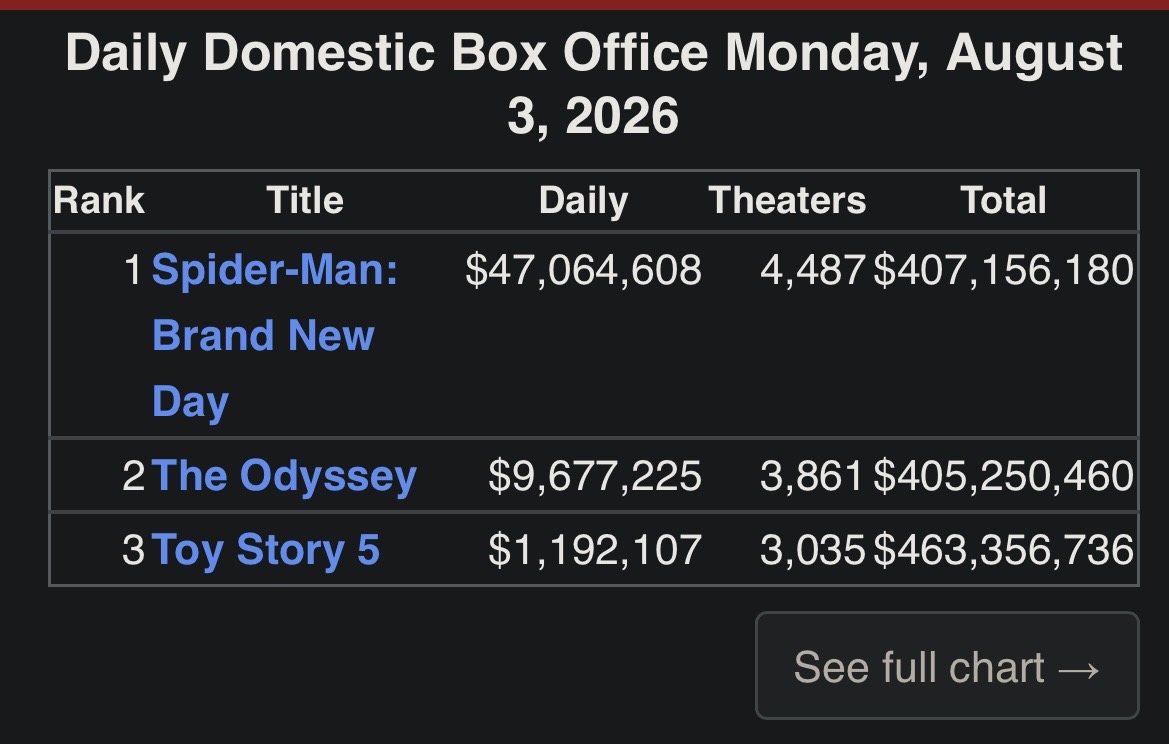1169x744 pixels.
Task: Click the Daily column header
Action: tap(584, 201)
